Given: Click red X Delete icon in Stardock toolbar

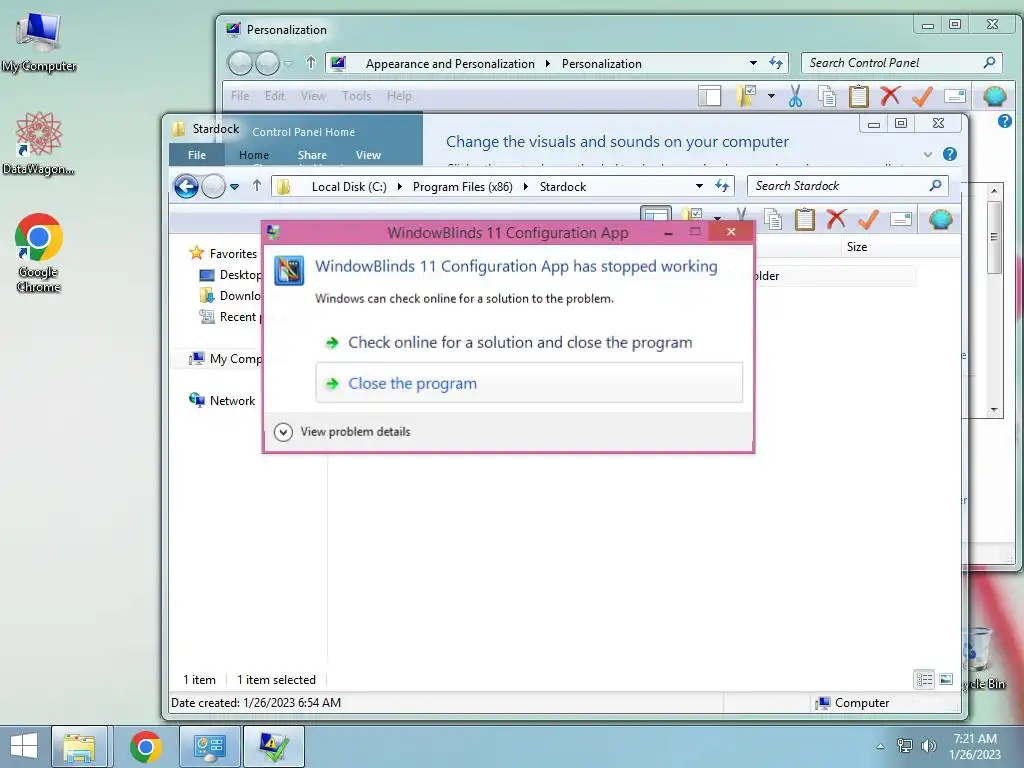Looking at the screenshot, I should click(x=837, y=219).
